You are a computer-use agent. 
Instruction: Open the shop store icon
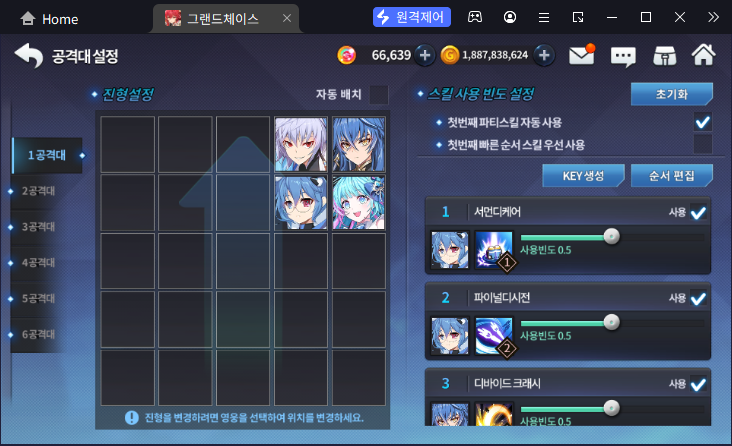(665, 56)
